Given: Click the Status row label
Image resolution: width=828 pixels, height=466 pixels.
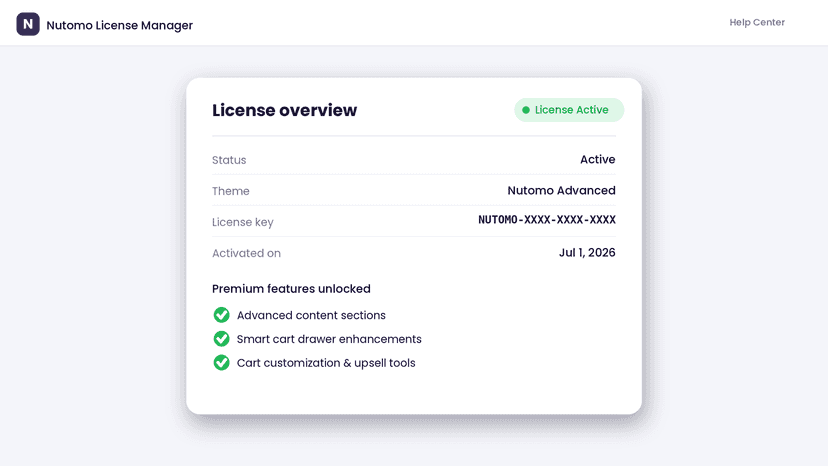Looking at the screenshot, I should click(229, 160).
